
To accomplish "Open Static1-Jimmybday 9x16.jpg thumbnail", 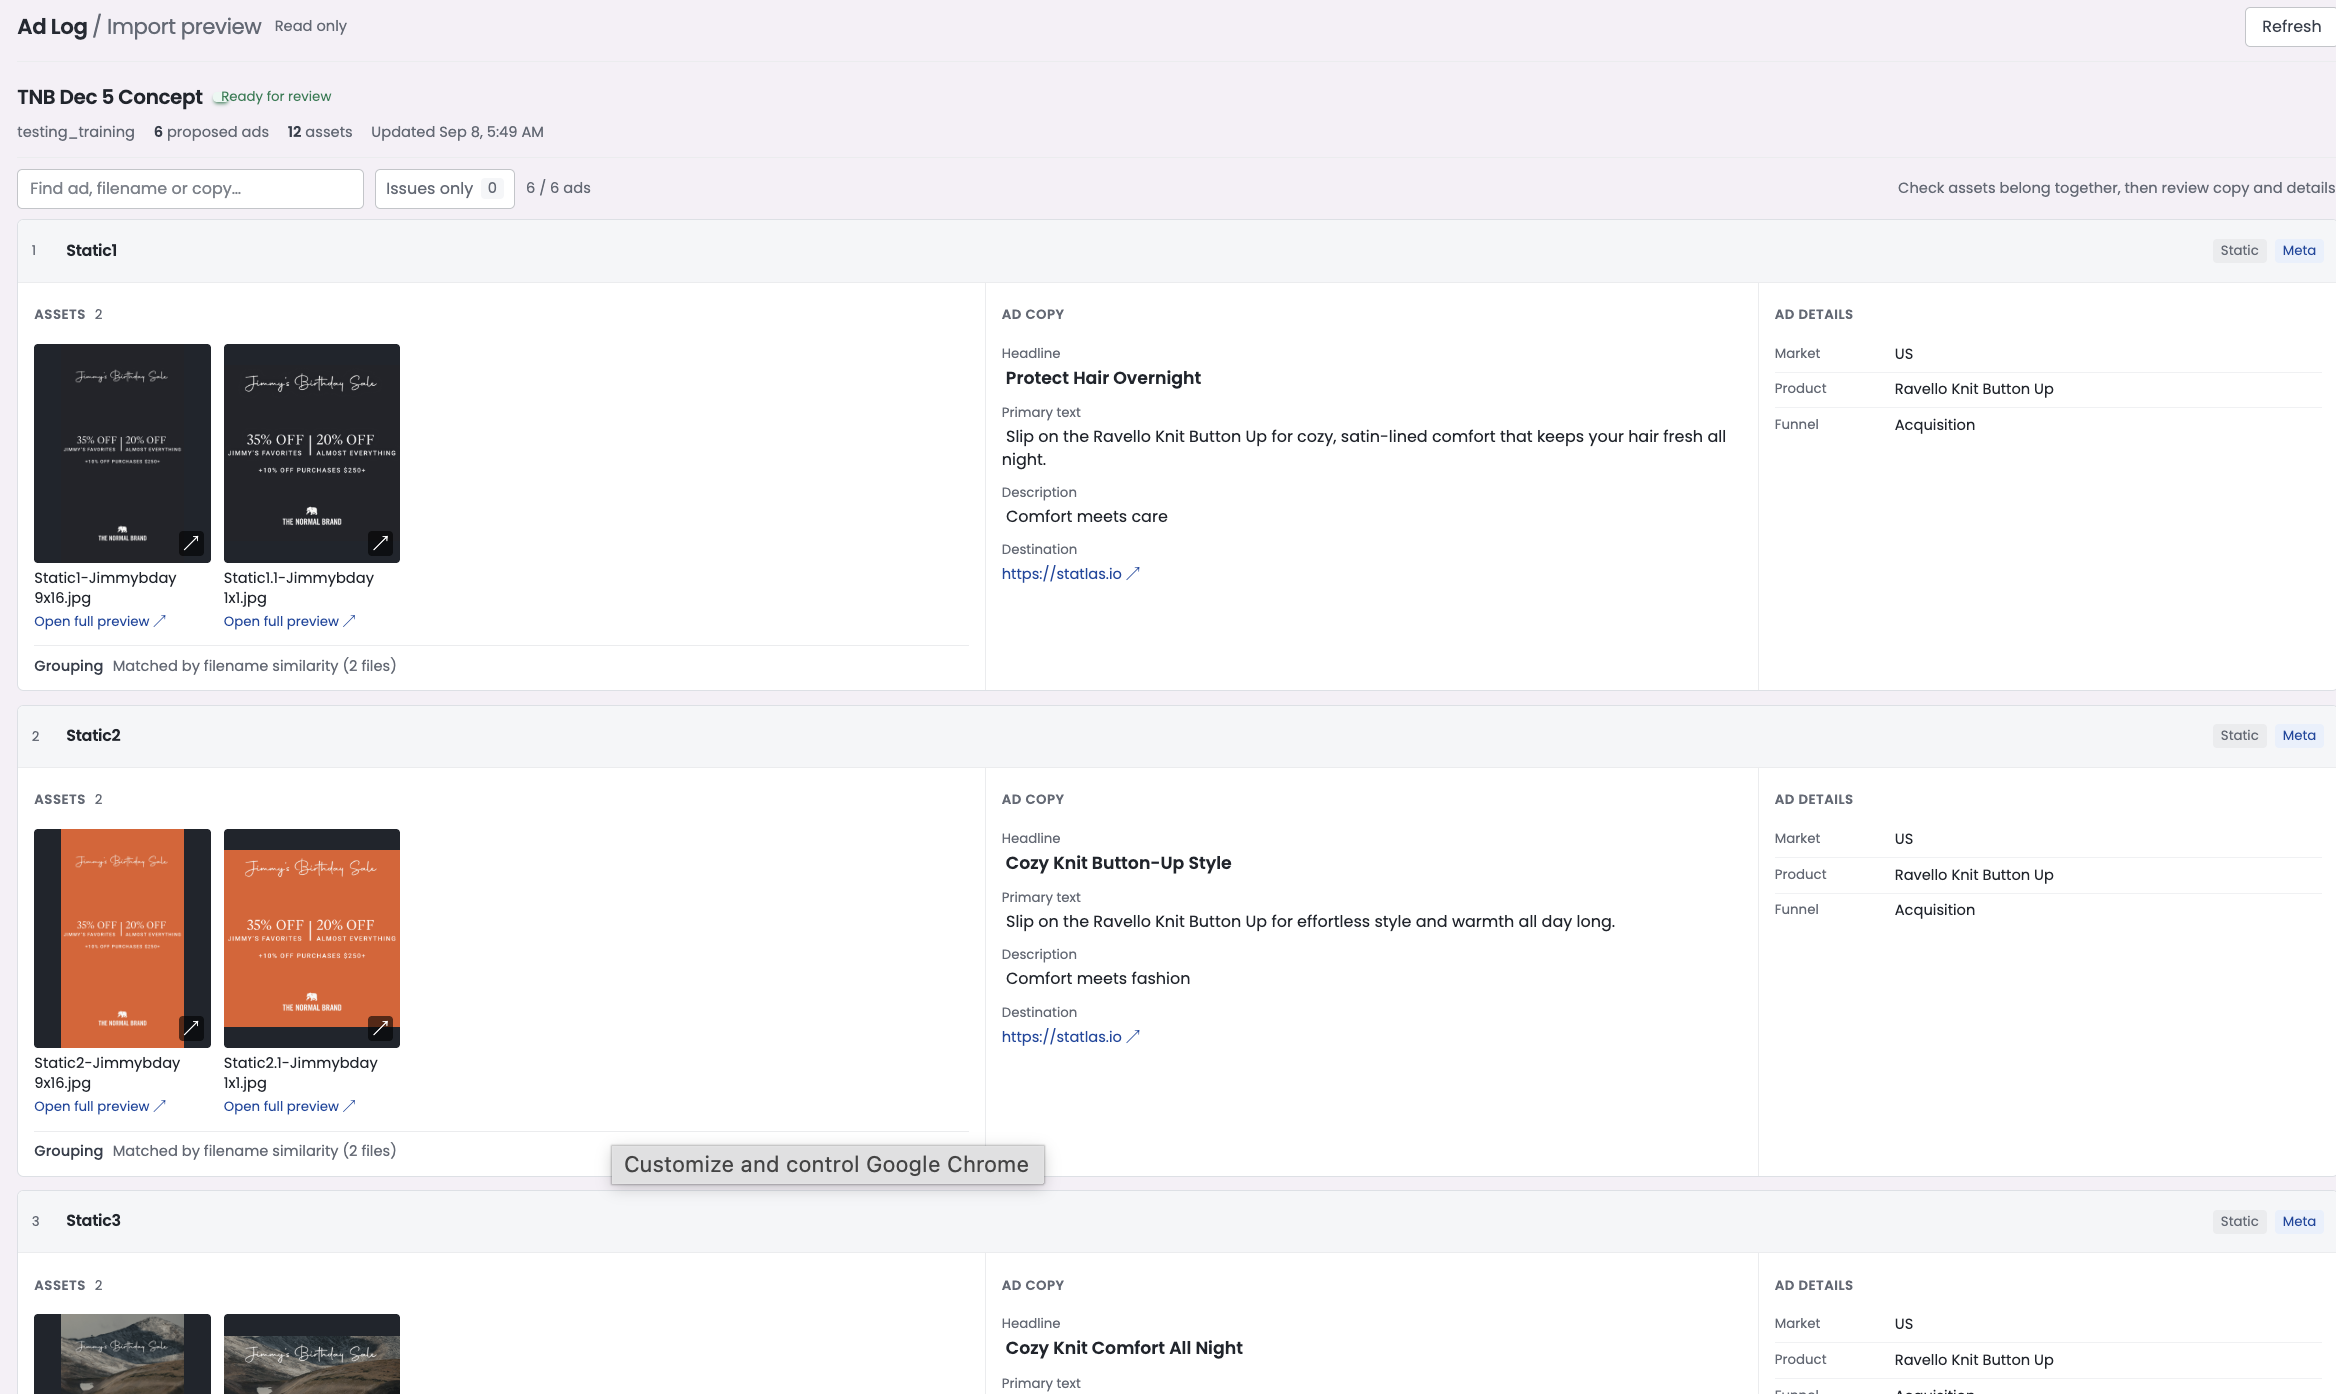I will 122,453.
